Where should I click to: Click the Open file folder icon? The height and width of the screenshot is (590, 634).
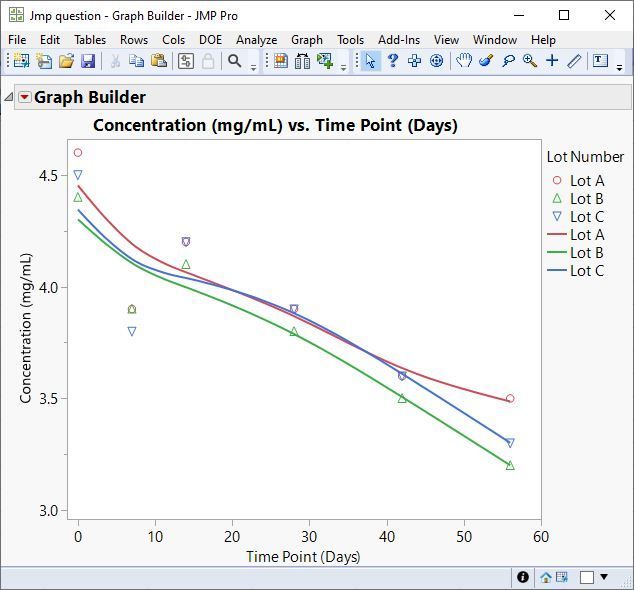66,61
